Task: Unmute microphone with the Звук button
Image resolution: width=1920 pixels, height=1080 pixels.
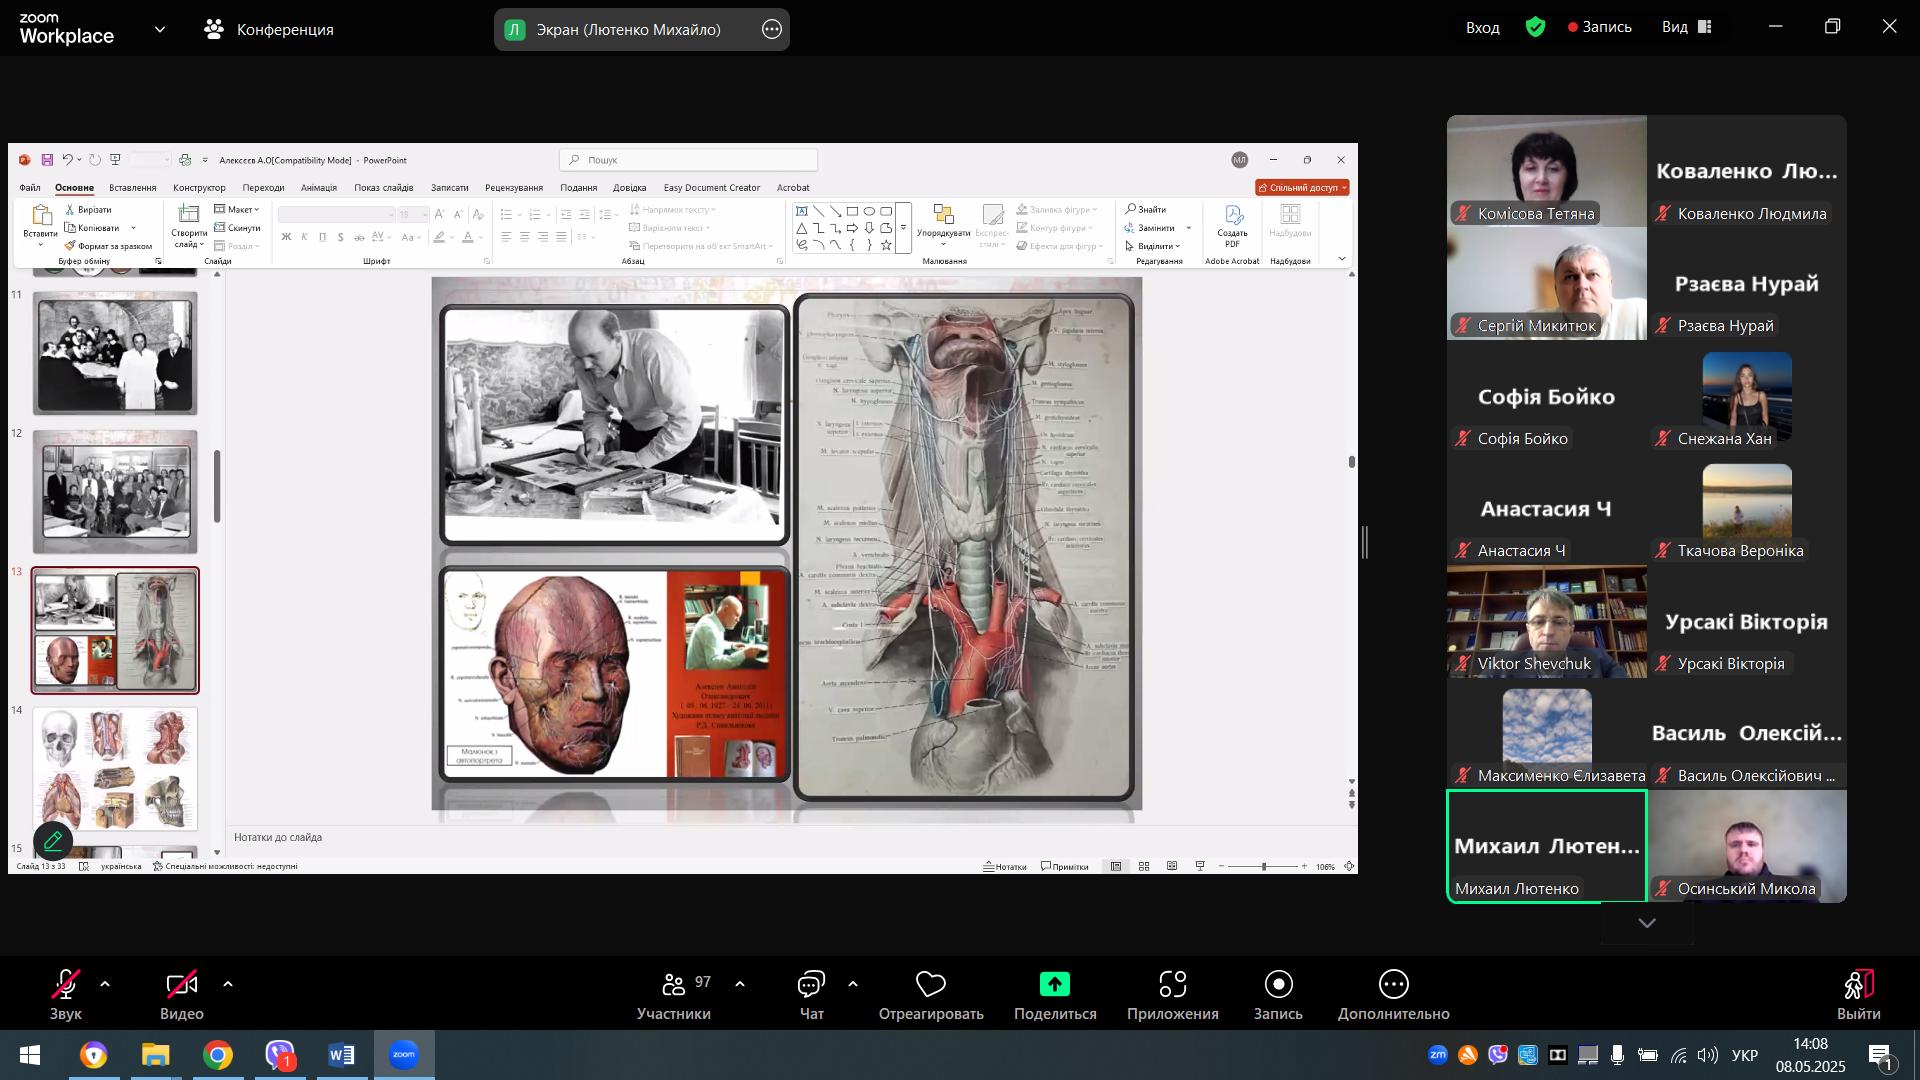Action: [66, 995]
